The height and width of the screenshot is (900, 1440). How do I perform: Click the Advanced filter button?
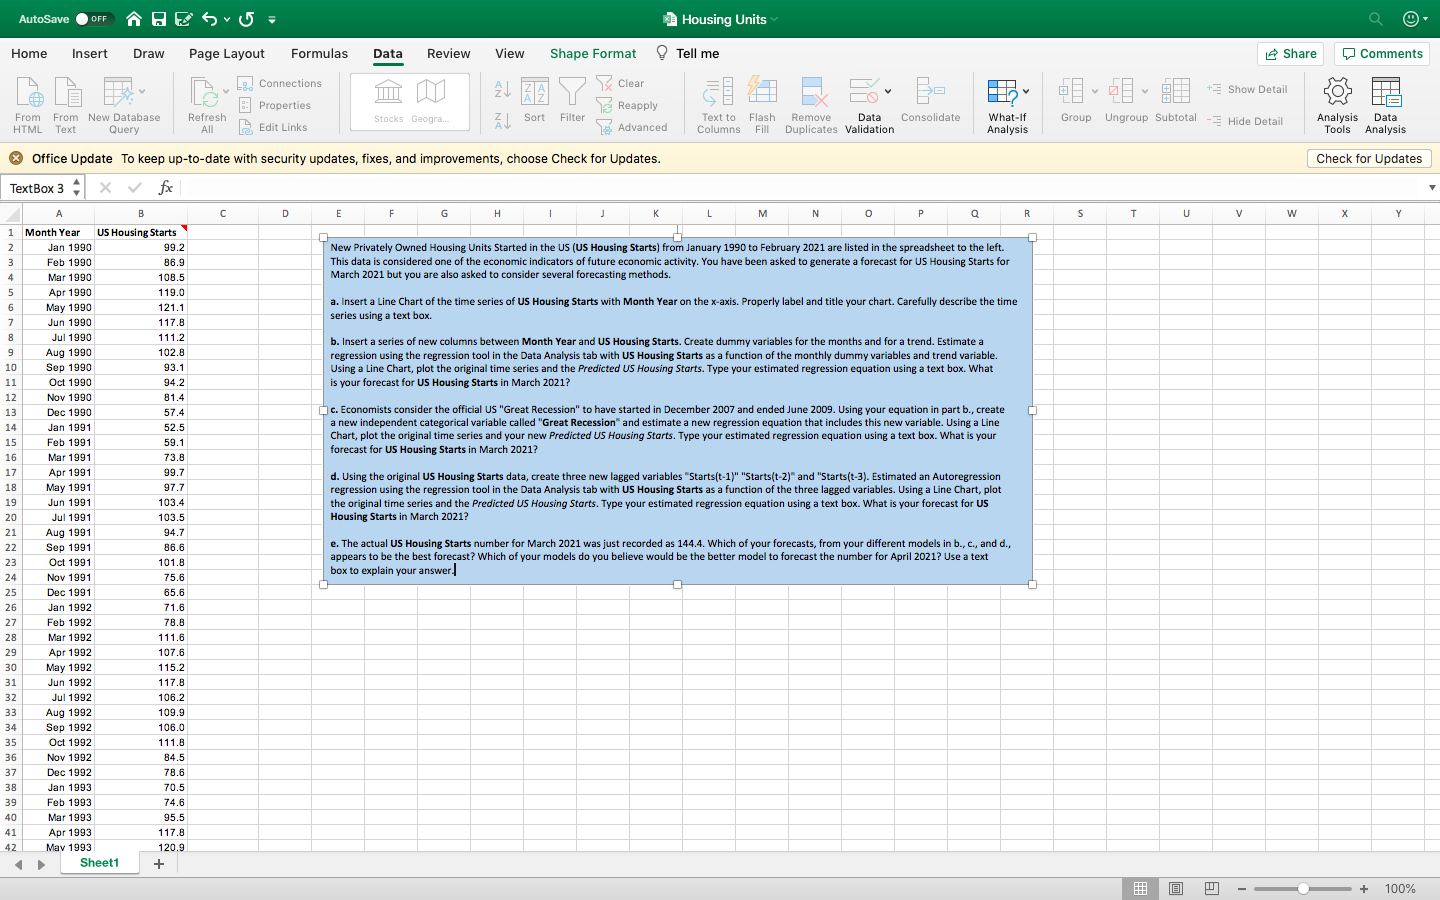632,127
